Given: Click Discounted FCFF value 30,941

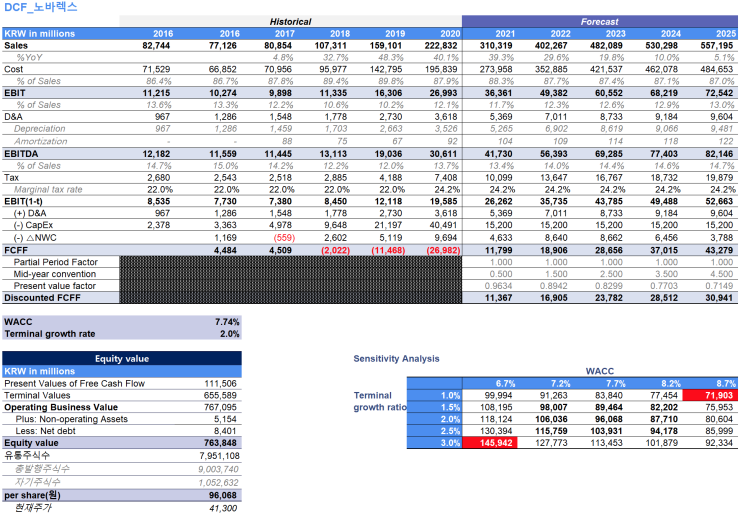Looking at the screenshot, I should pos(719,298).
